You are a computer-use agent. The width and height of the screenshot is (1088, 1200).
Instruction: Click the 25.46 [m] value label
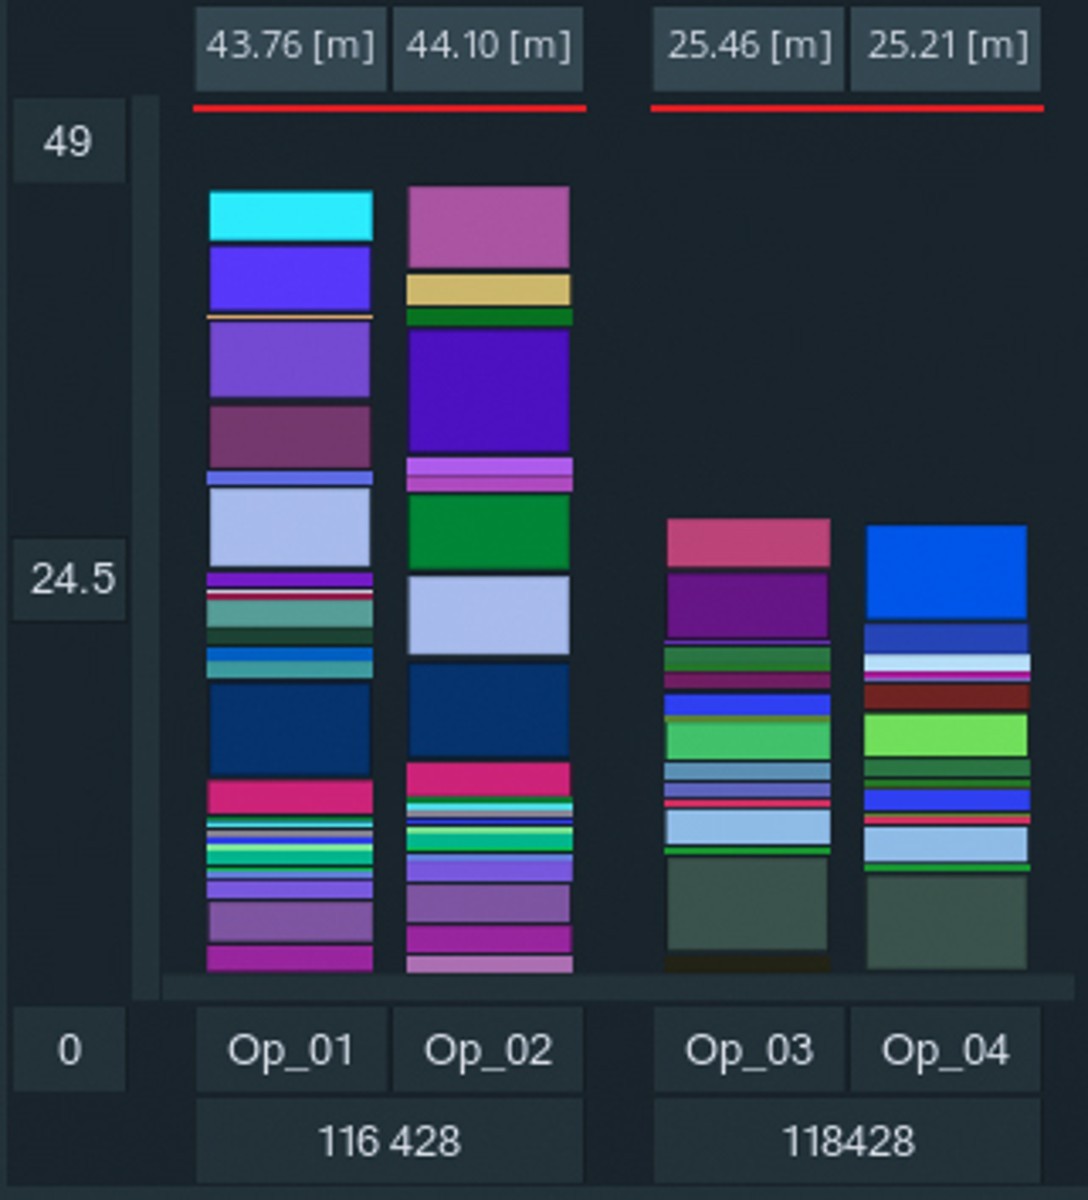(x=748, y=47)
